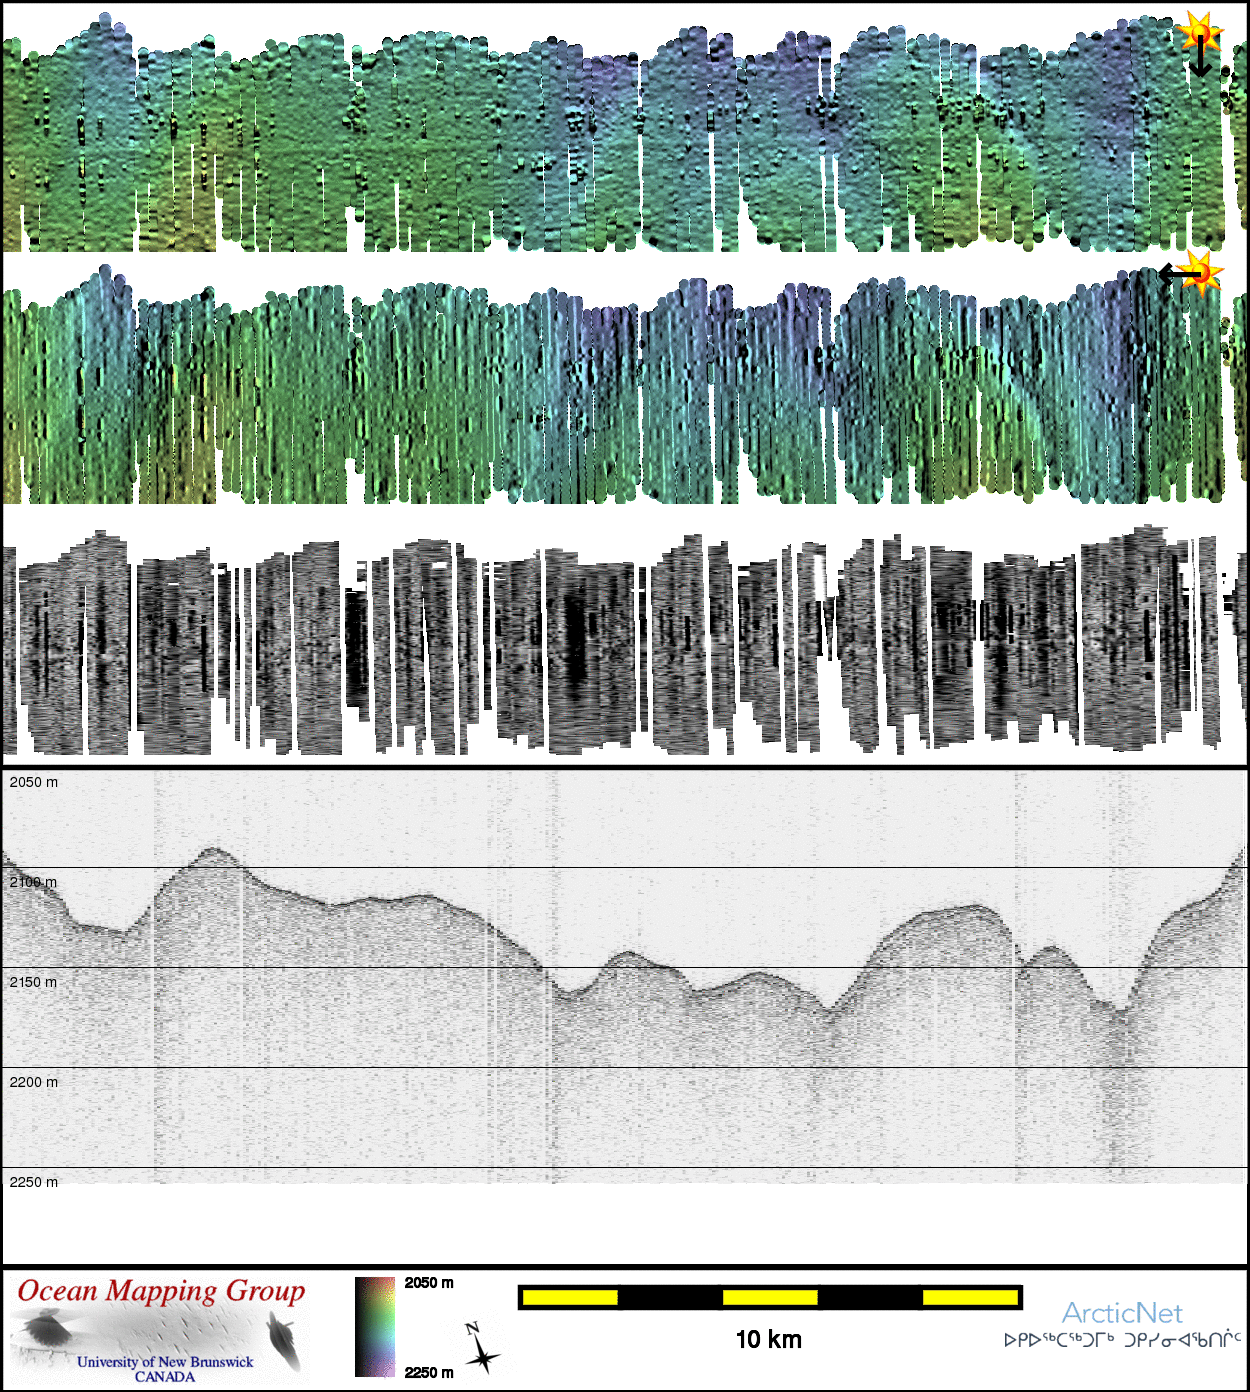The width and height of the screenshot is (1250, 1392).
Task: Click the 10 km scale label
Action: [768, 1340]
